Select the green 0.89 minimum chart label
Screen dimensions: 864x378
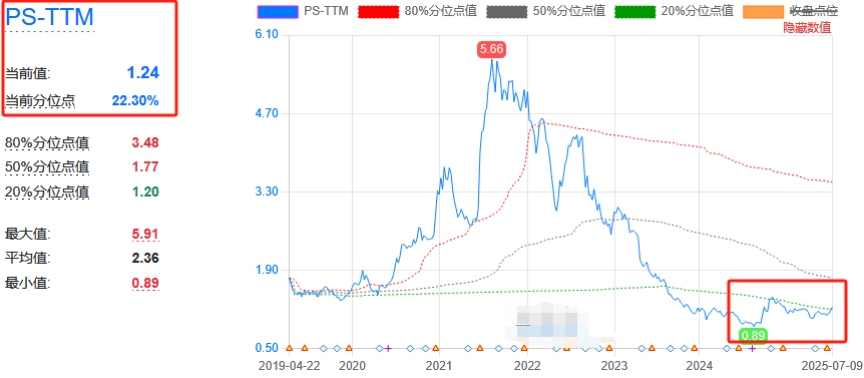[x=753, y=335]
